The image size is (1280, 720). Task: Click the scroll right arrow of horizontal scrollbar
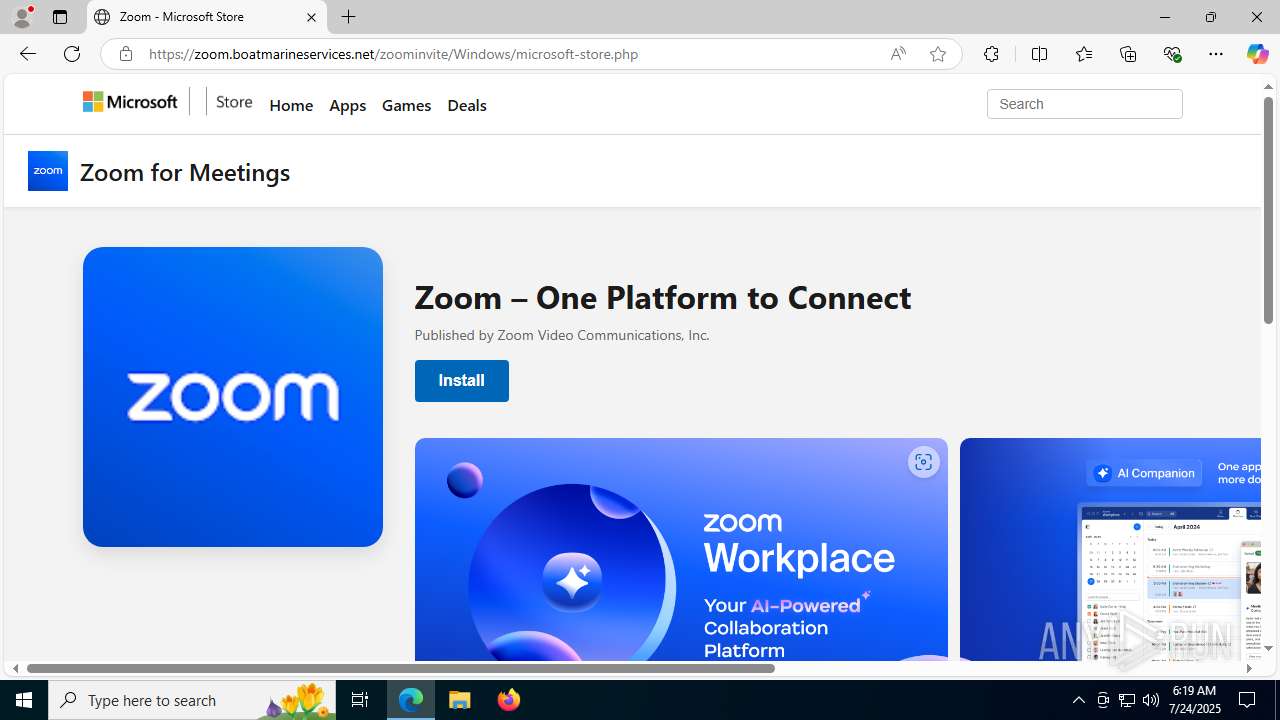1249,668
